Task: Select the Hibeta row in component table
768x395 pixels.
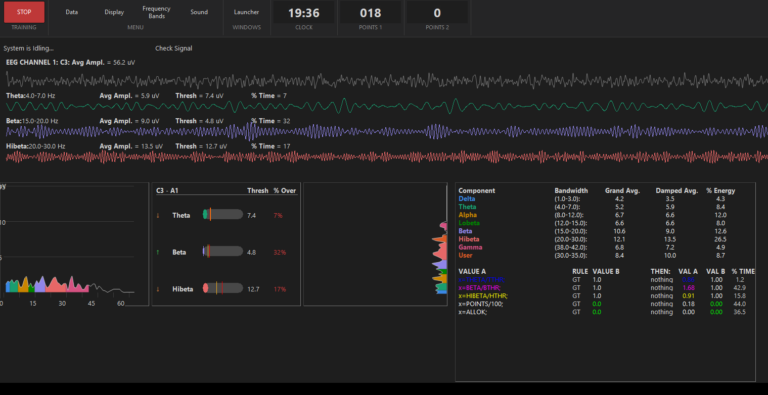Action: point(600,239)
